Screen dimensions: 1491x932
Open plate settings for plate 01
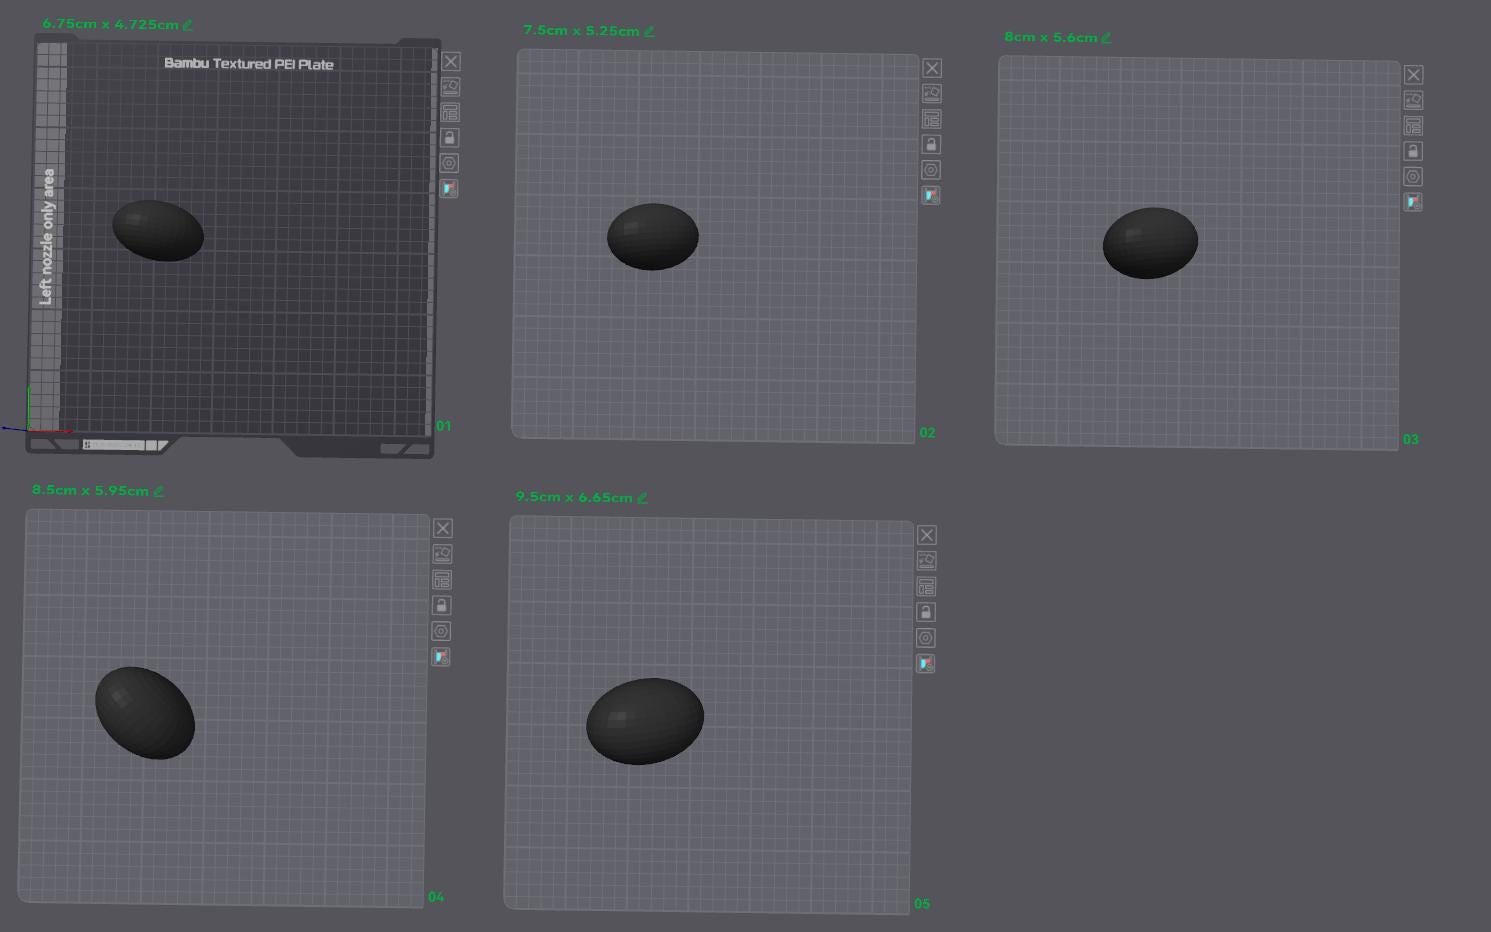[449, 163]
